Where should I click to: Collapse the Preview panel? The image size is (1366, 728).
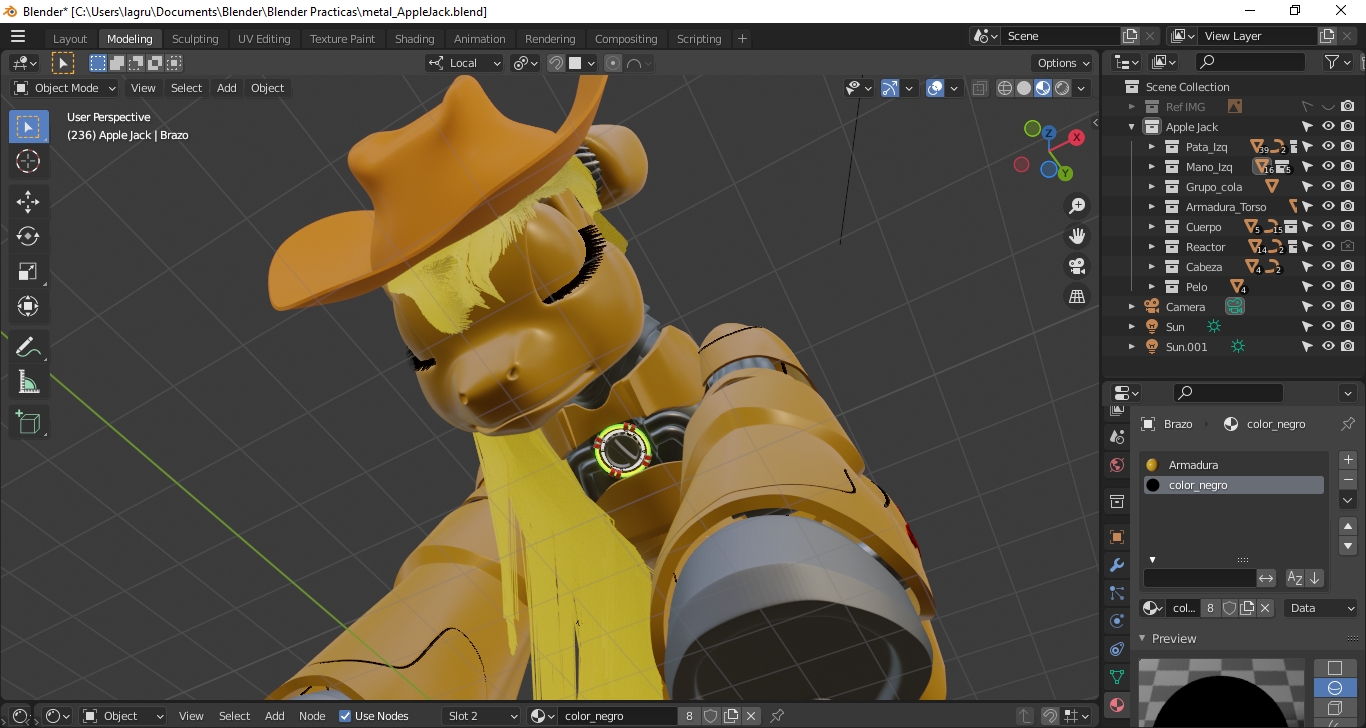click(1143, 639)
